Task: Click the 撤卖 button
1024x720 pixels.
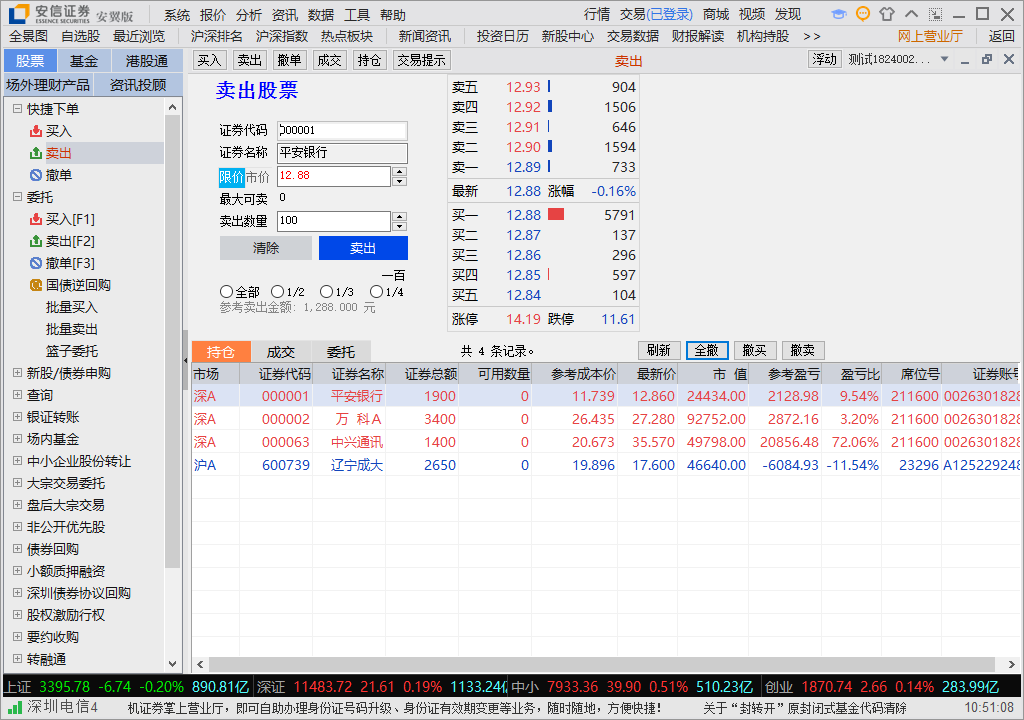Action: [x=803, y=350]
